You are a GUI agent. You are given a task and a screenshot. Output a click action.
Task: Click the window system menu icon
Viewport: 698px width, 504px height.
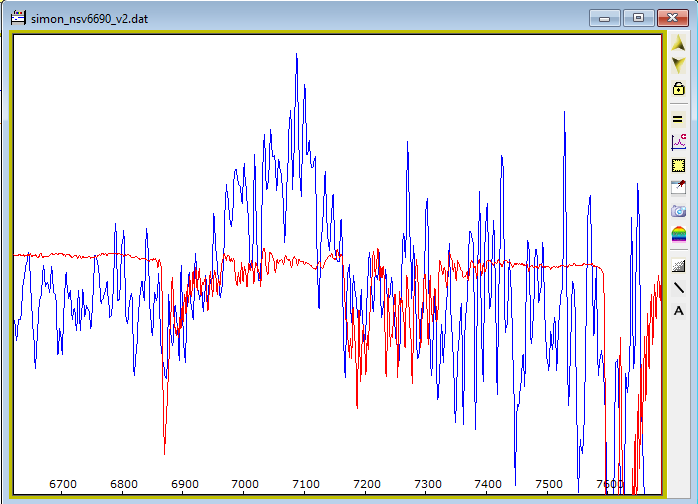(17, 18)
